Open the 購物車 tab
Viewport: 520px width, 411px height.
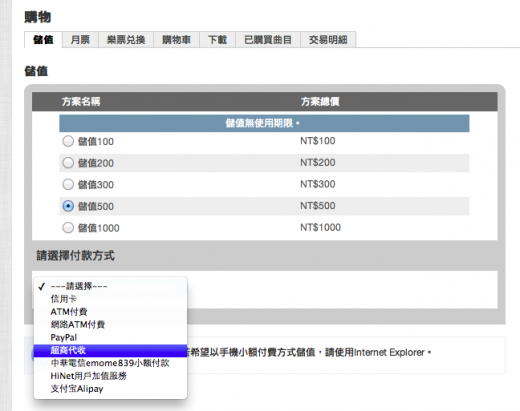[x=176, y=40]
